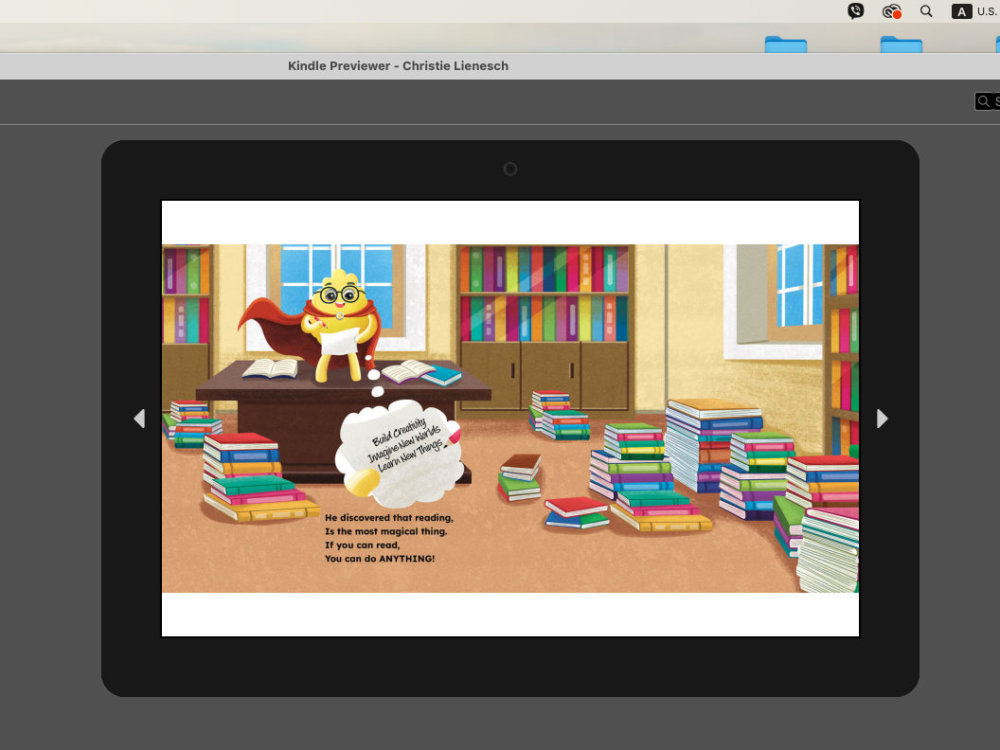Advance to next page with right arrow
The height and width of the screenshot is (750, 1000).
coord(882,418)
